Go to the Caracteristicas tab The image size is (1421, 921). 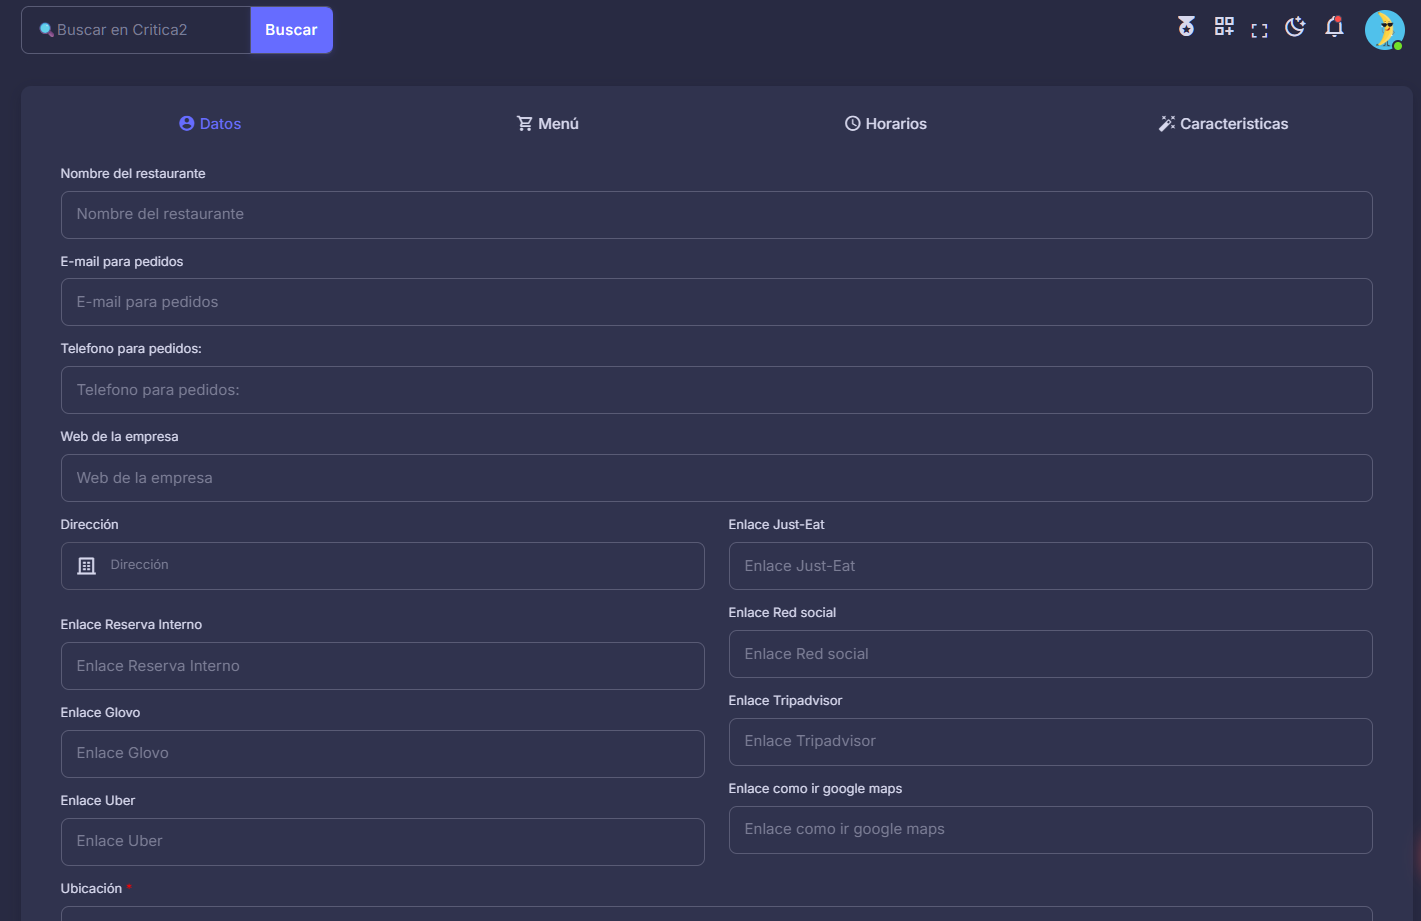point(1223,124)
